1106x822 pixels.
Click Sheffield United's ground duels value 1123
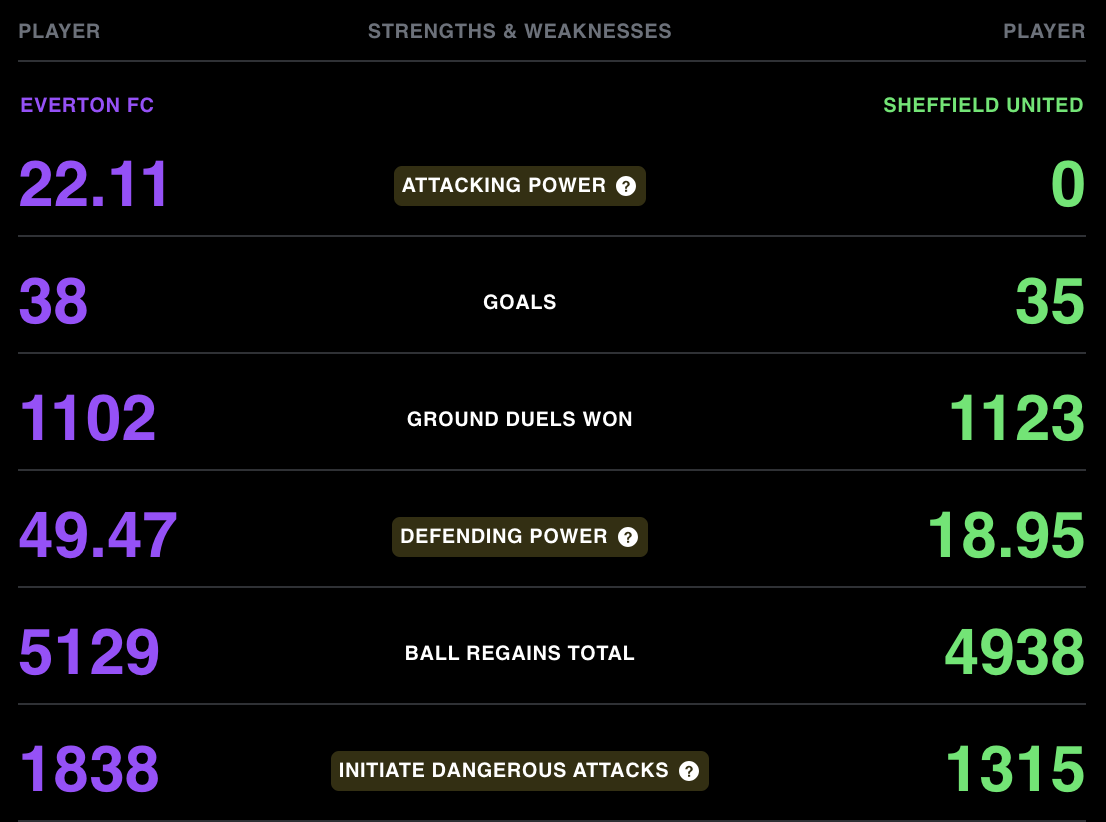[x=1017, y=418]
